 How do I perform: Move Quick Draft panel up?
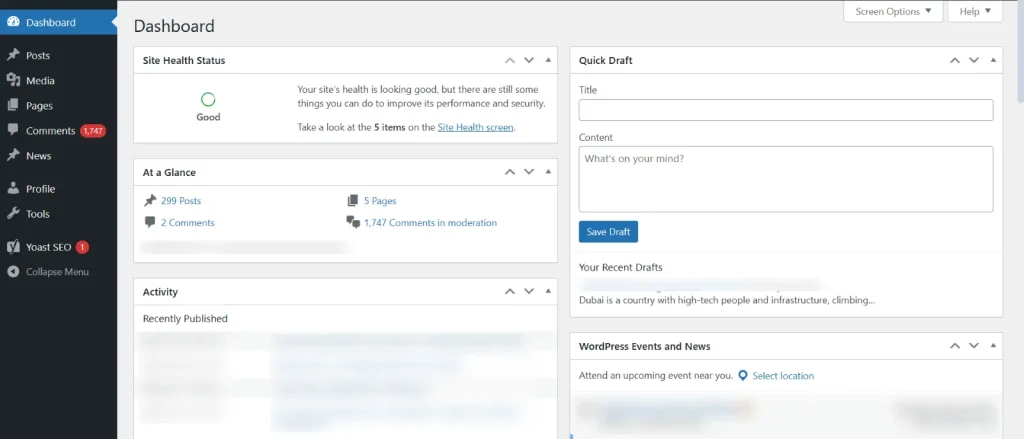955,60
